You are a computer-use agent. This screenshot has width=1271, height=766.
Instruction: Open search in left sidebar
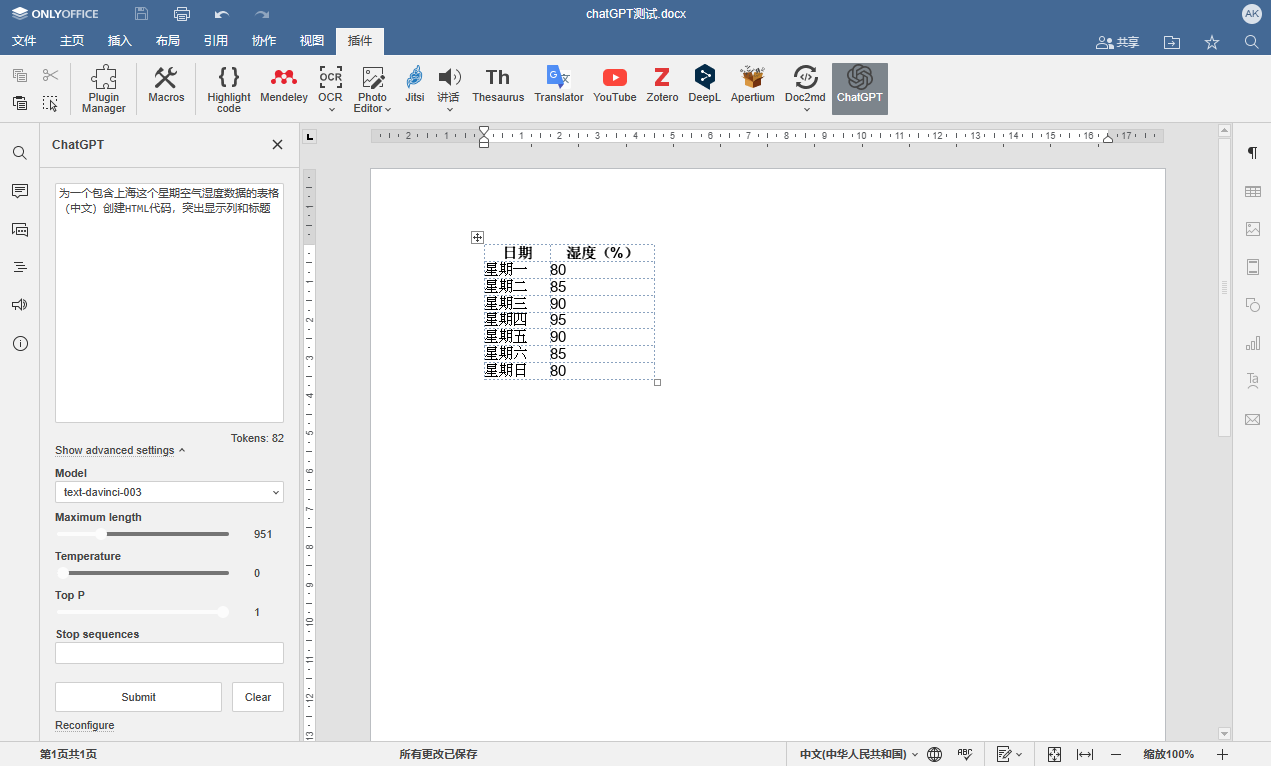(20, 153)
